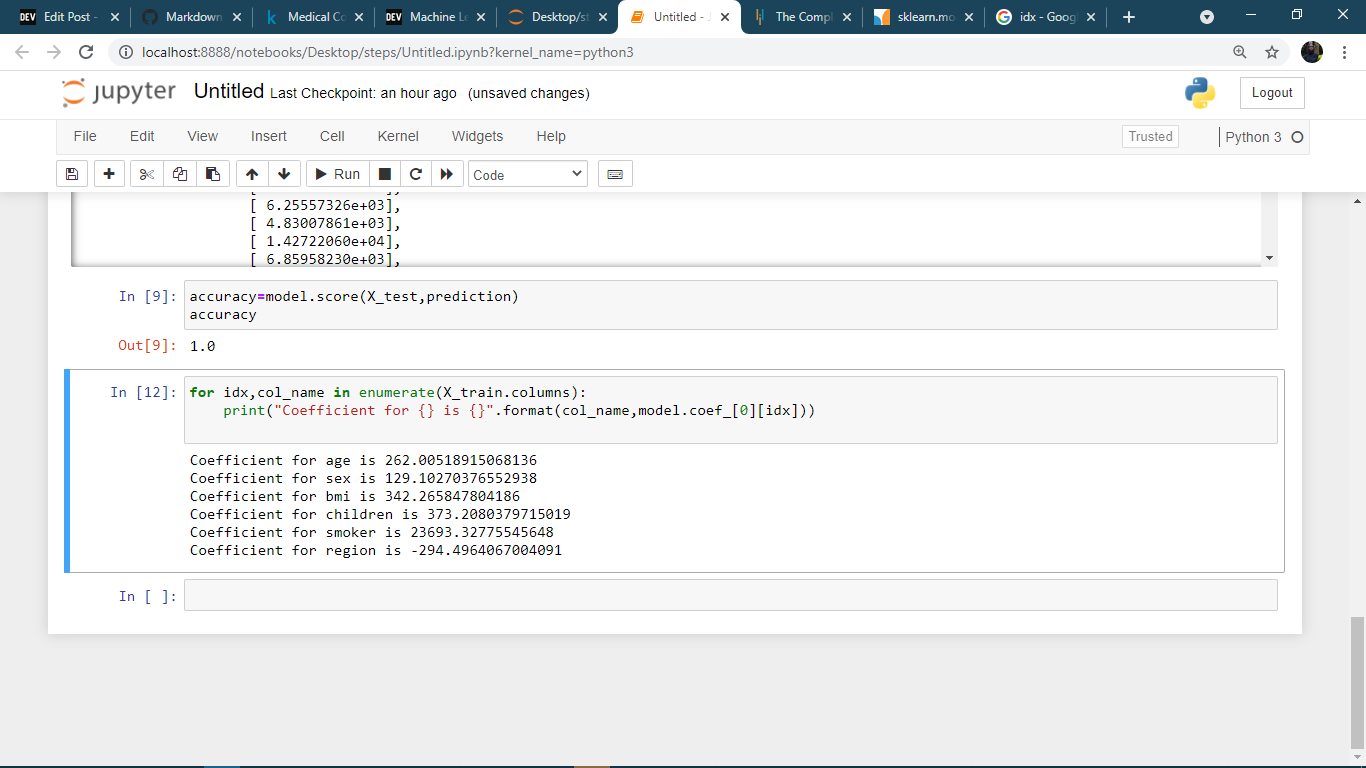Open the Chrome profile avatar
This screenshot has height=768, width=1366.
pos(1312,52)
